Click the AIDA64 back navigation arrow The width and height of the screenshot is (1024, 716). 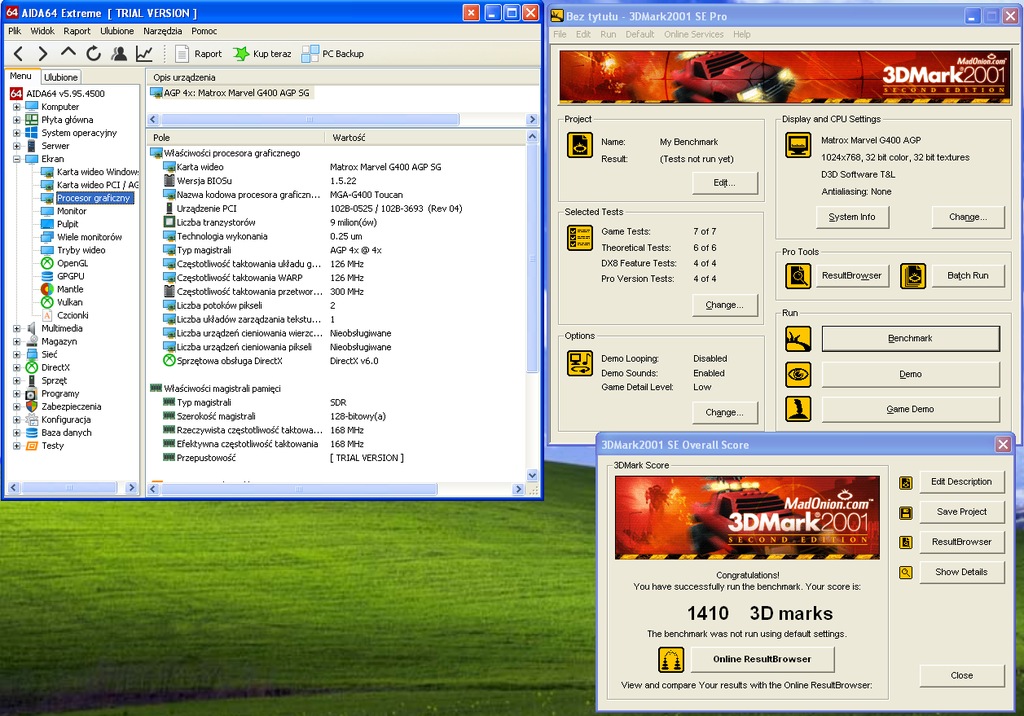(18, 54)
